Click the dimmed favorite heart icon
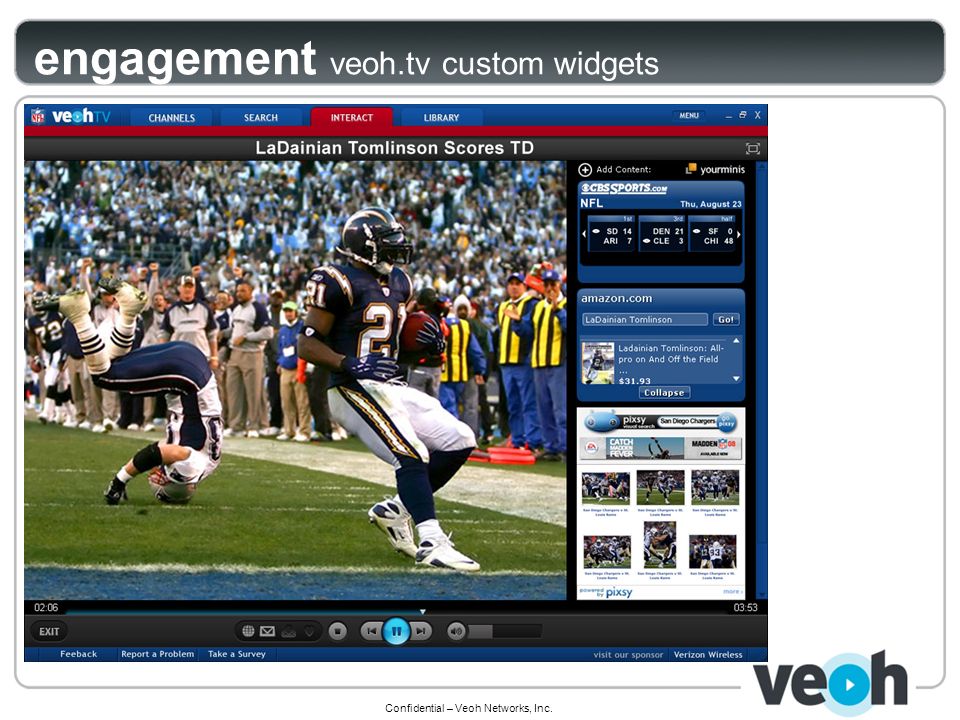The height and width of the screenshot is (720, 960). coord(310,631)
